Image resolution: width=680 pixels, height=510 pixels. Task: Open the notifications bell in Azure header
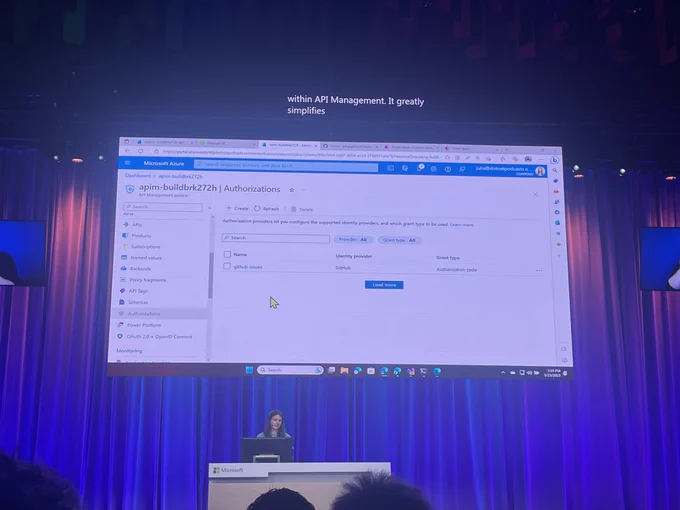[420, 168]
